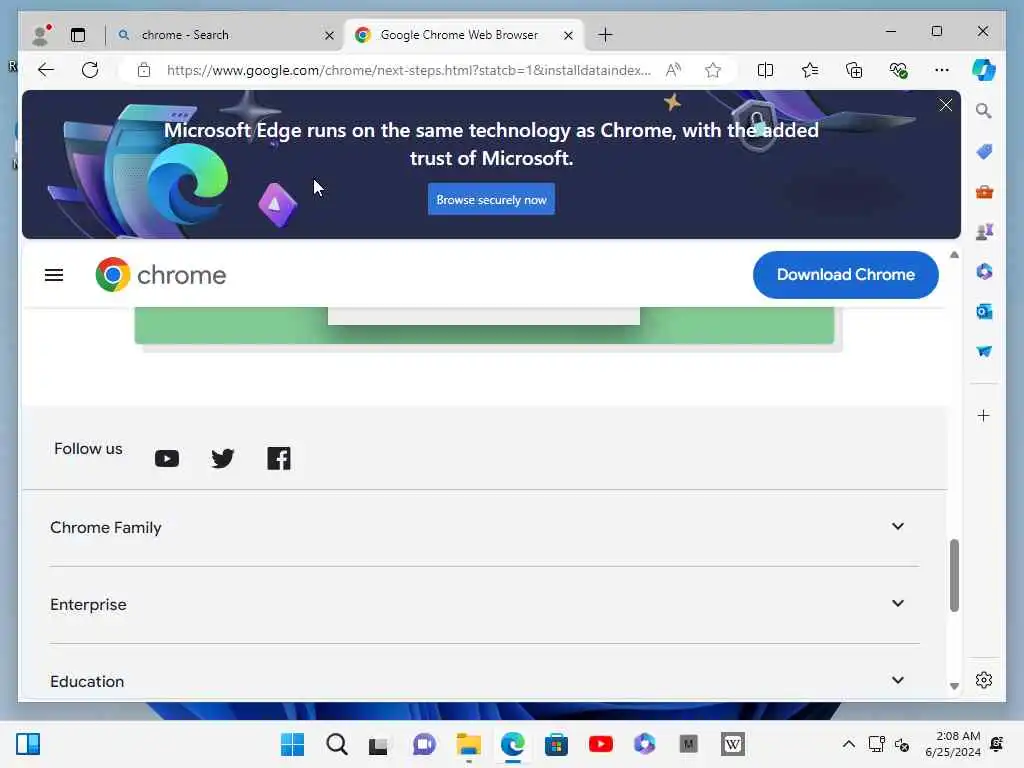Expand the Education section
The image size is (1024, 768).
[x=485, y=681]
